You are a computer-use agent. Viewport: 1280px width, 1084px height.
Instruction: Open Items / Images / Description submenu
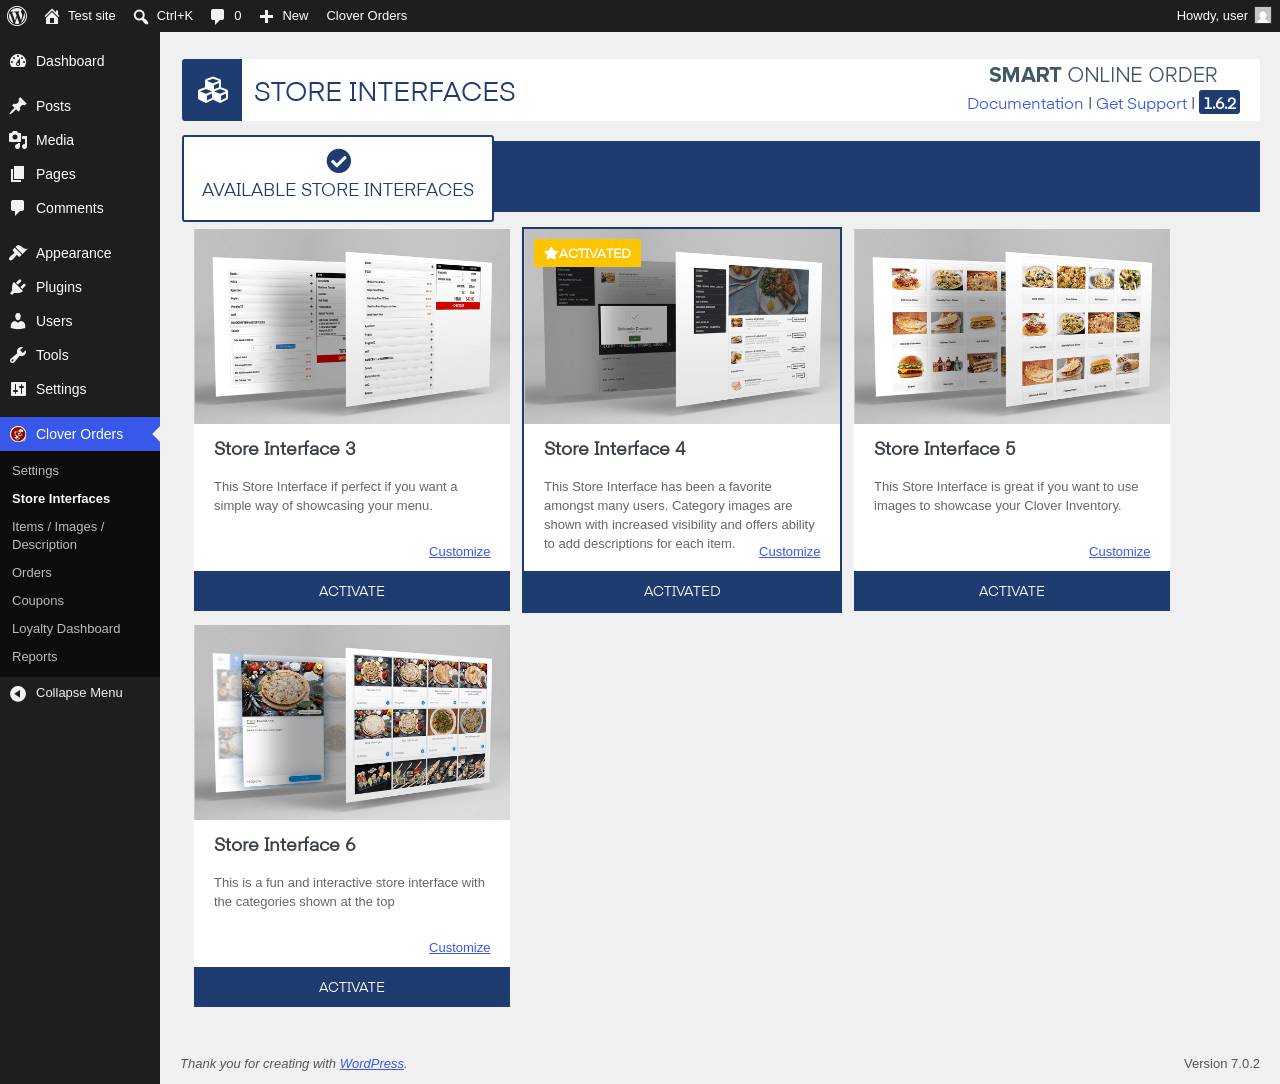(x=58, y=536)
